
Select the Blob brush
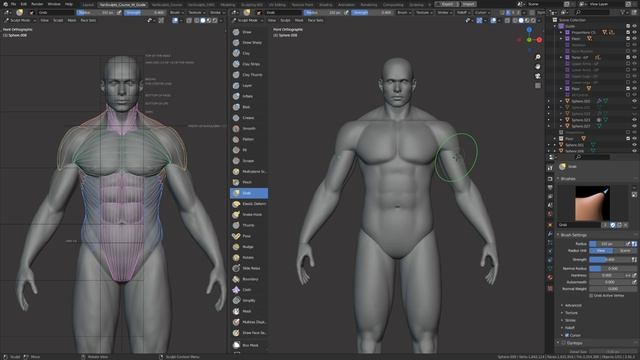(x=249, y=107)
